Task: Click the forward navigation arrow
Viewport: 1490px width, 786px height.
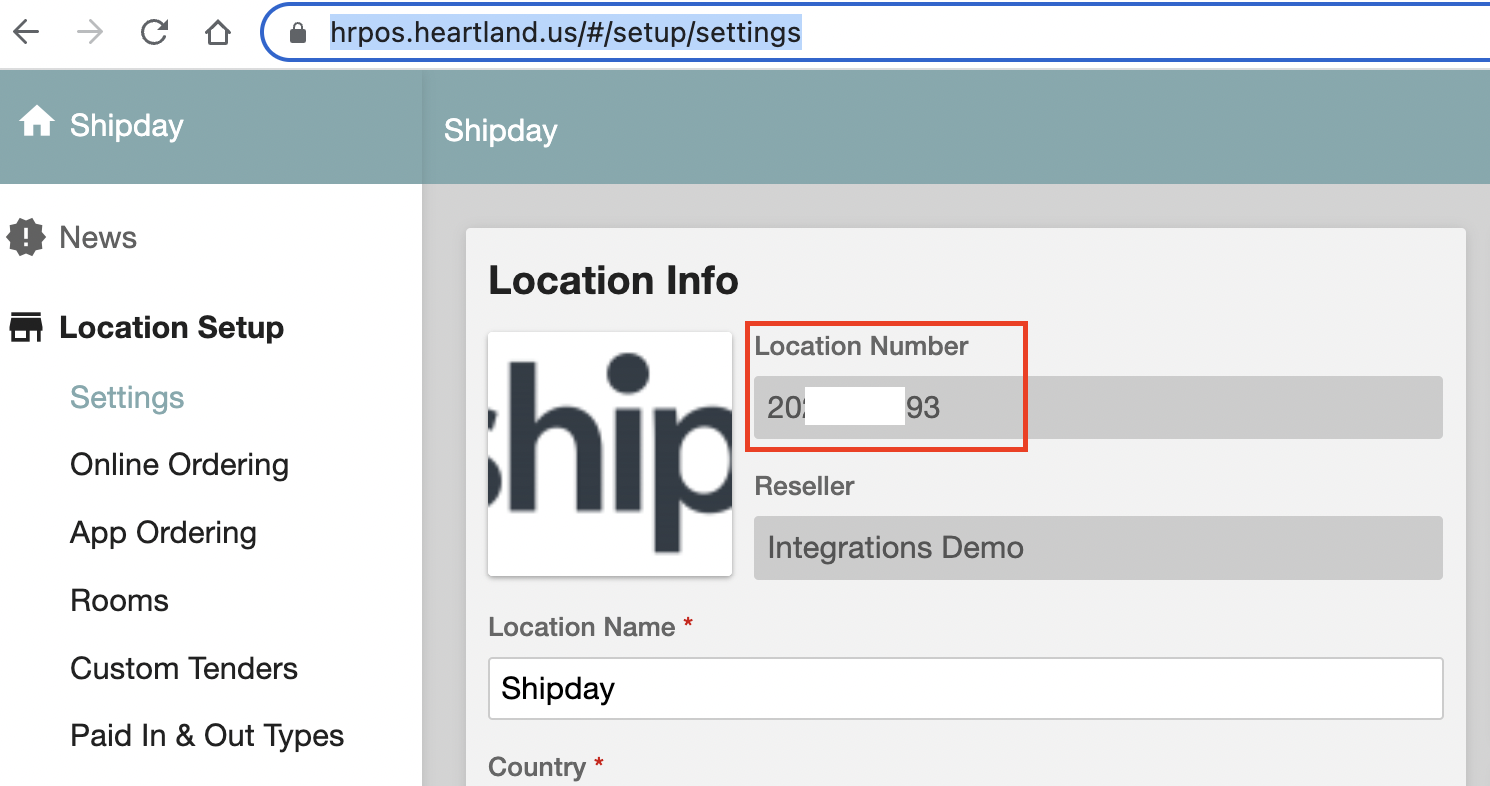Action: coord(90,31)
